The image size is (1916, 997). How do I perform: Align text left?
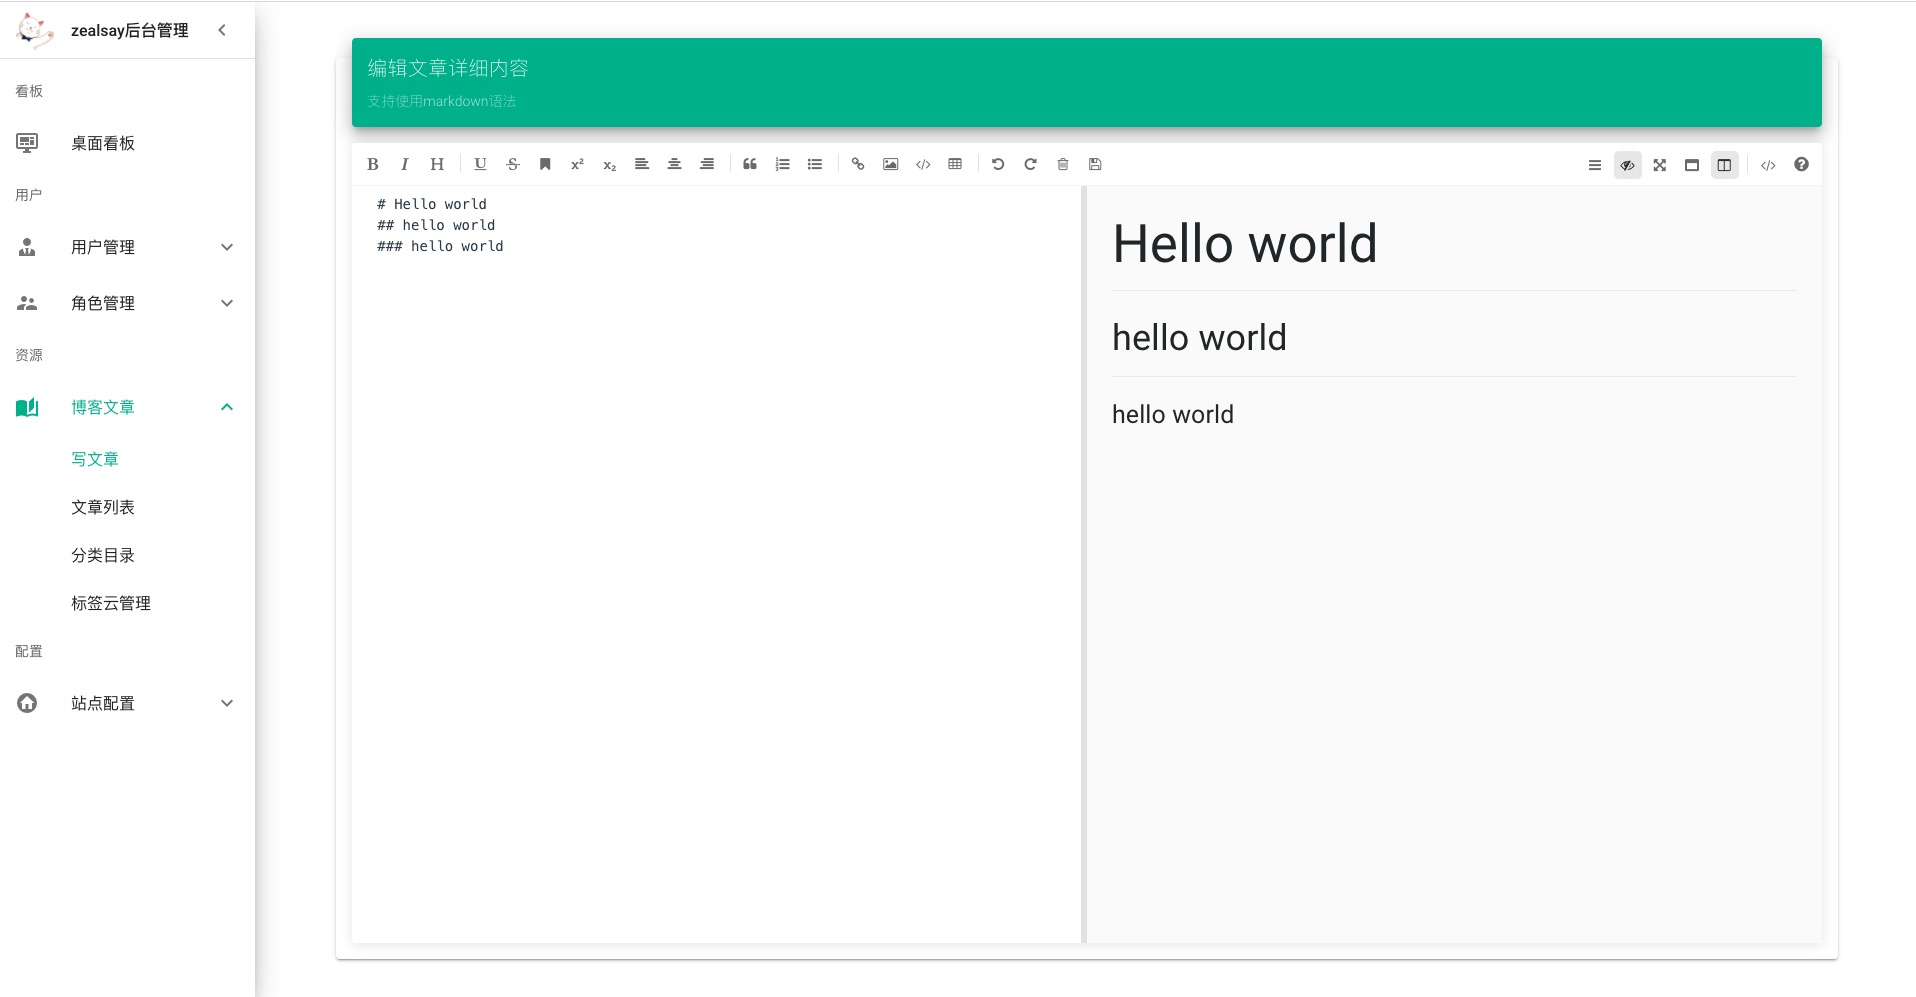642,164
